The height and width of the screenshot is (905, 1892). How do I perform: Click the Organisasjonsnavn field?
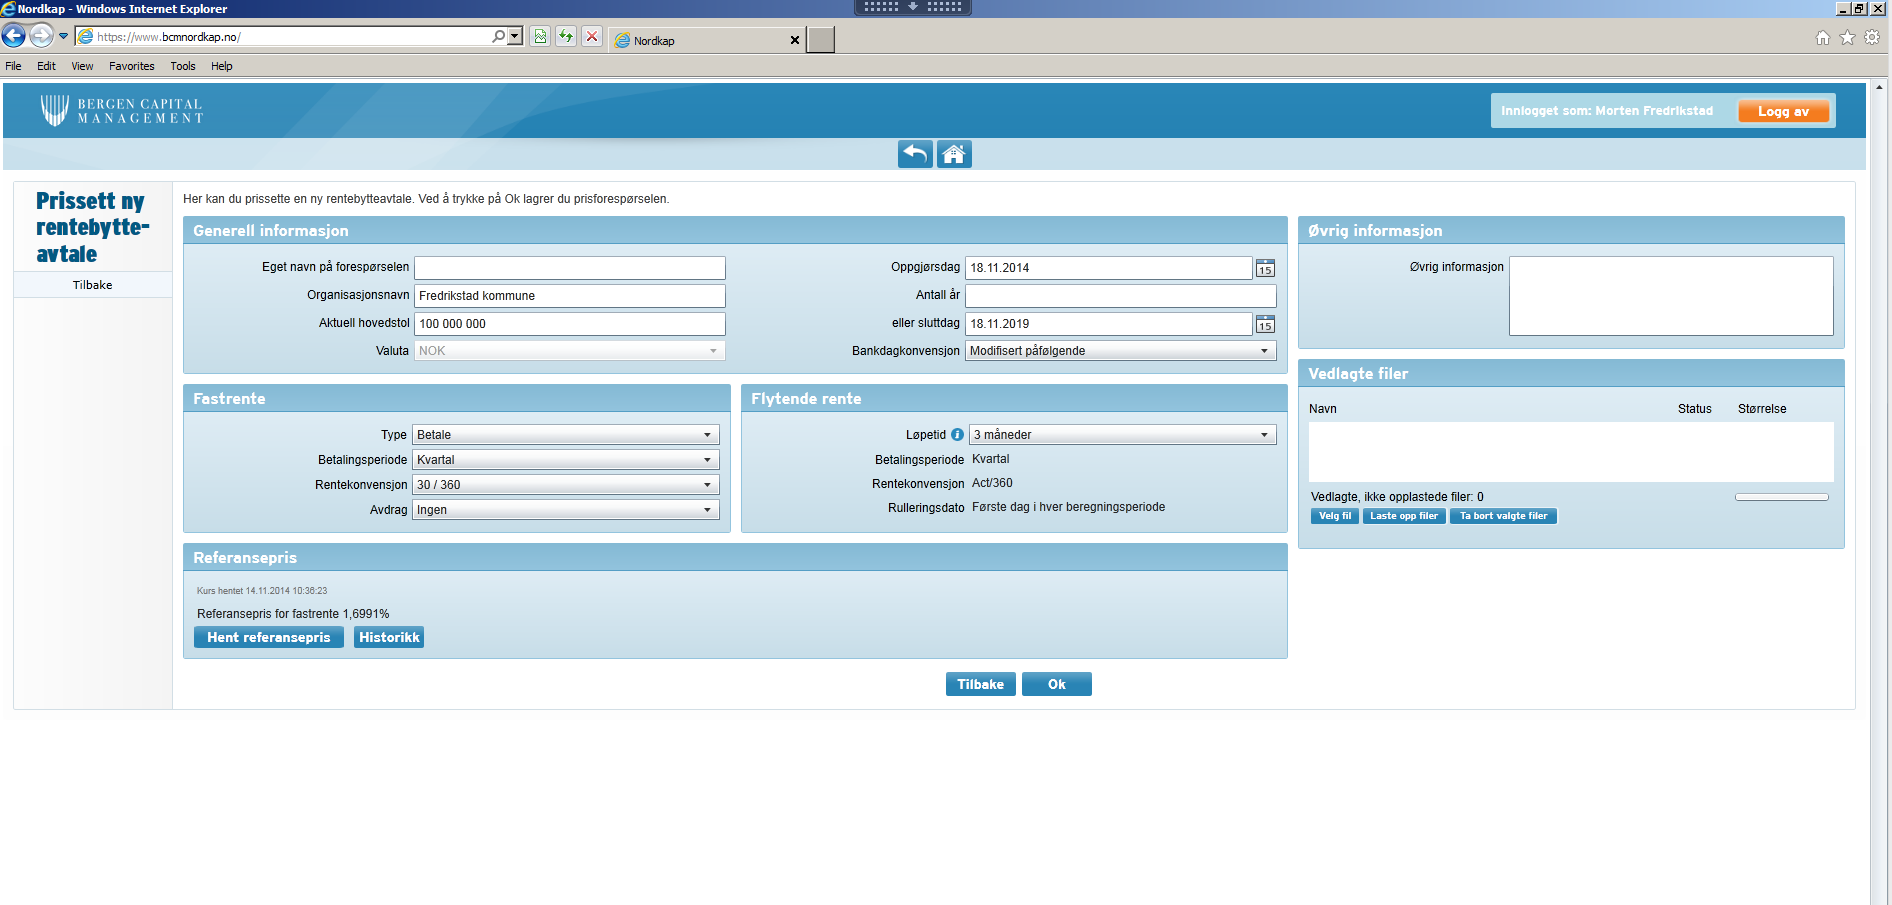[570, 296]
